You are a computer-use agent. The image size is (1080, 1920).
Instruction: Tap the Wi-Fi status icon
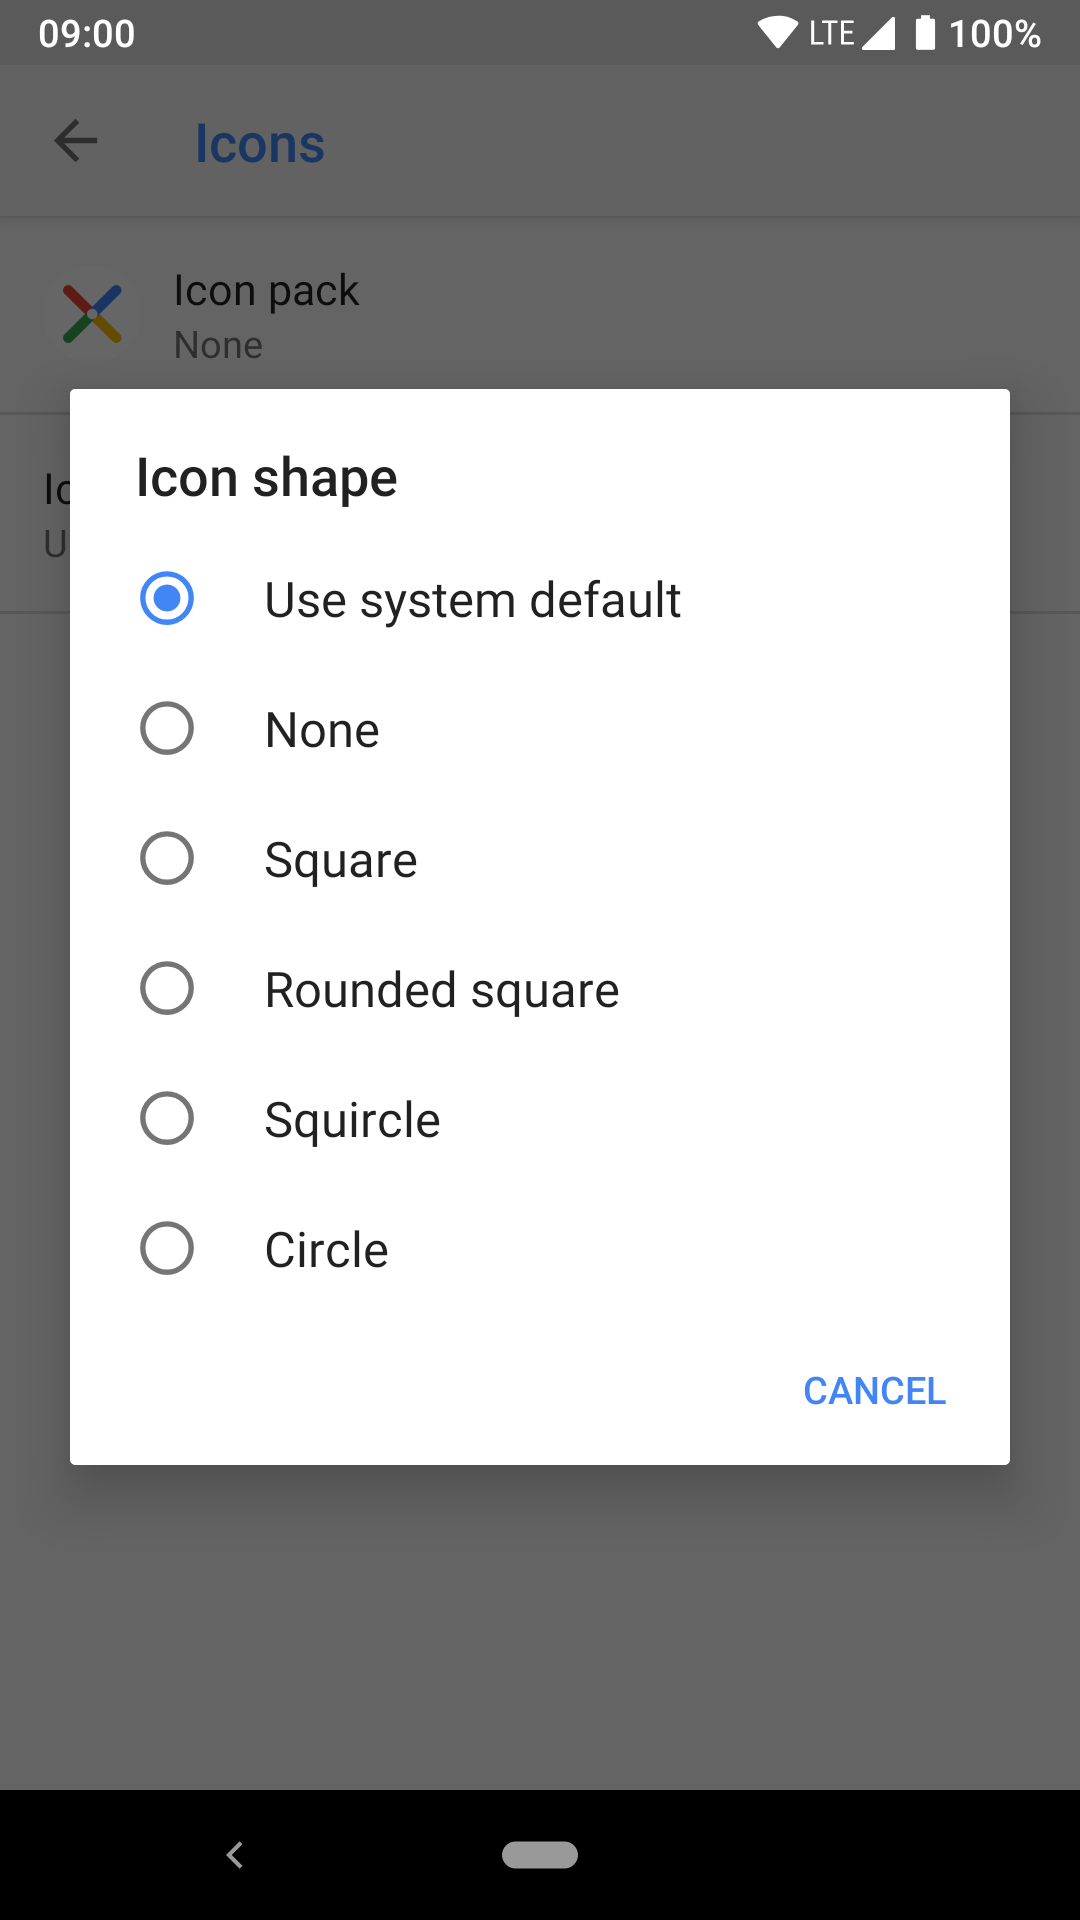pyautogui.click(x=778, y=33)
